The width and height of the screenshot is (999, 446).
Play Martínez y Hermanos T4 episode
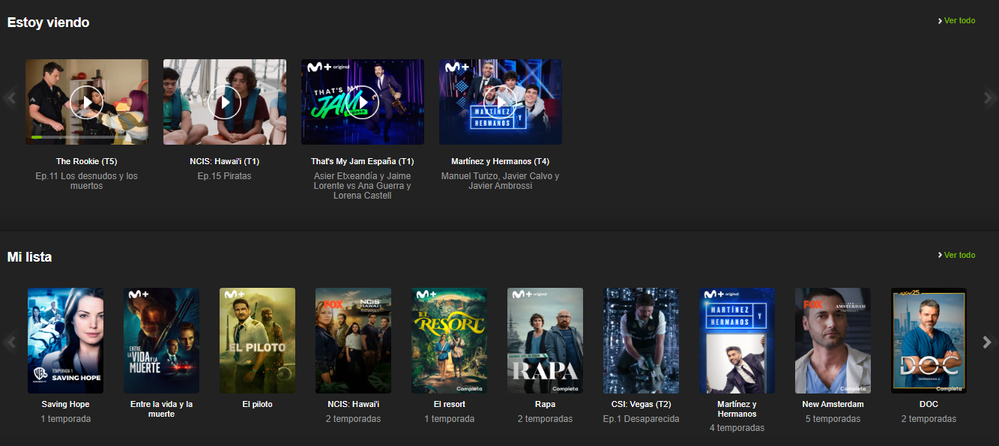500,102
